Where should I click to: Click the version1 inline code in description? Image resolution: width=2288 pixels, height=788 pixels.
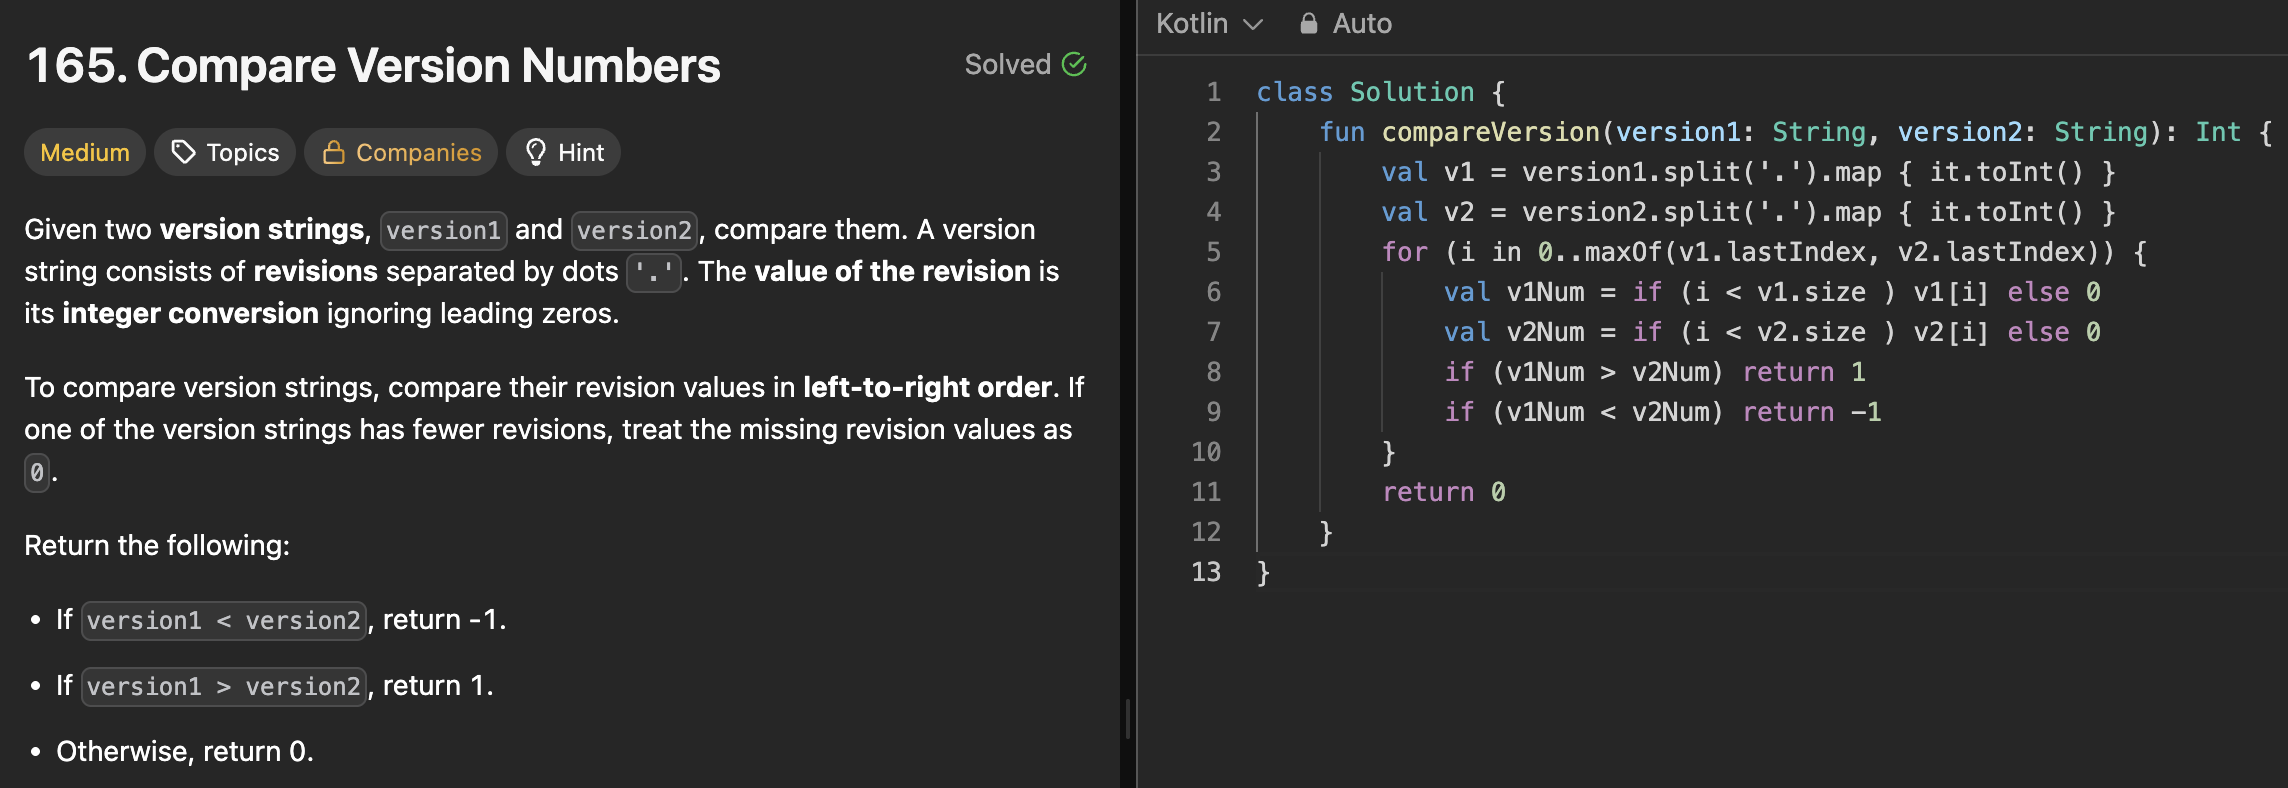[443, 231]
